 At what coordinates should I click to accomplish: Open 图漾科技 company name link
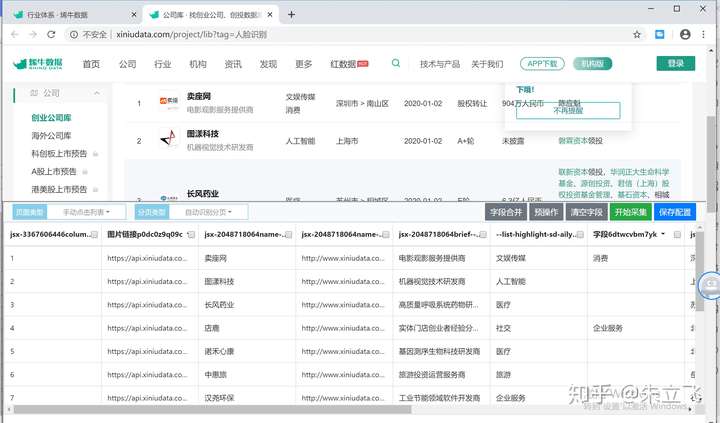202,134
